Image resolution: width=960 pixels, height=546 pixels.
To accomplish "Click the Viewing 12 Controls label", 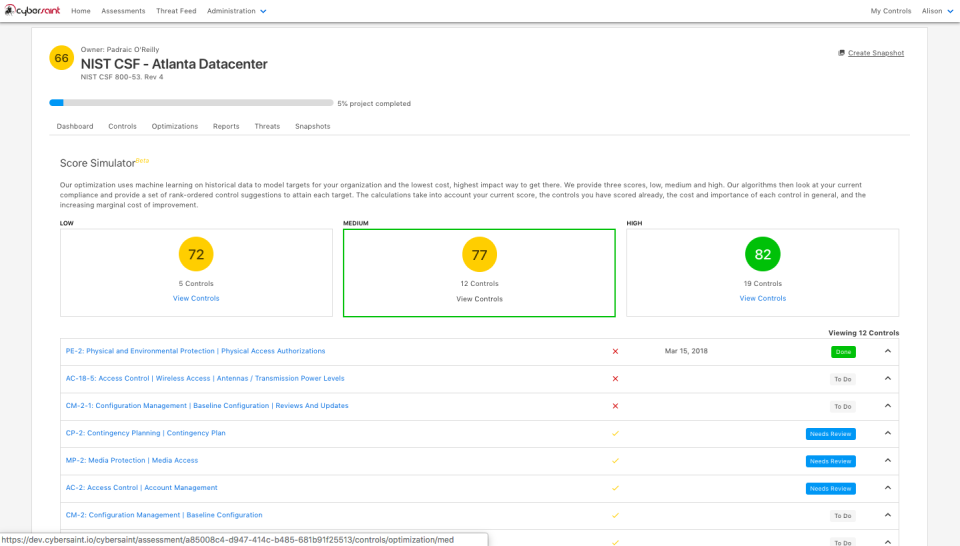I will tap(863, 333).
